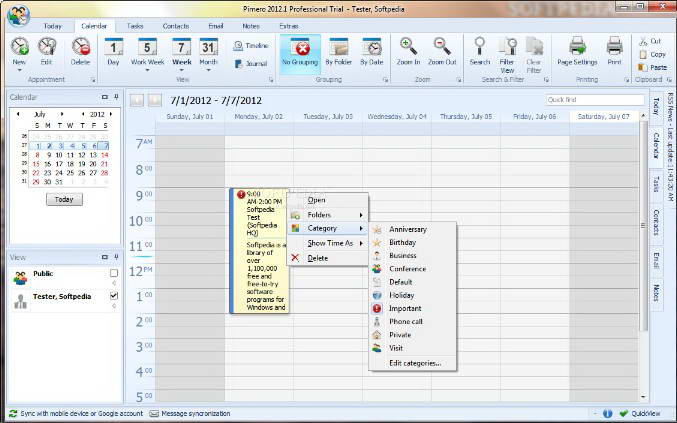Group appointments By Date
Screen dimensions: 677x423
click(372, 51)
